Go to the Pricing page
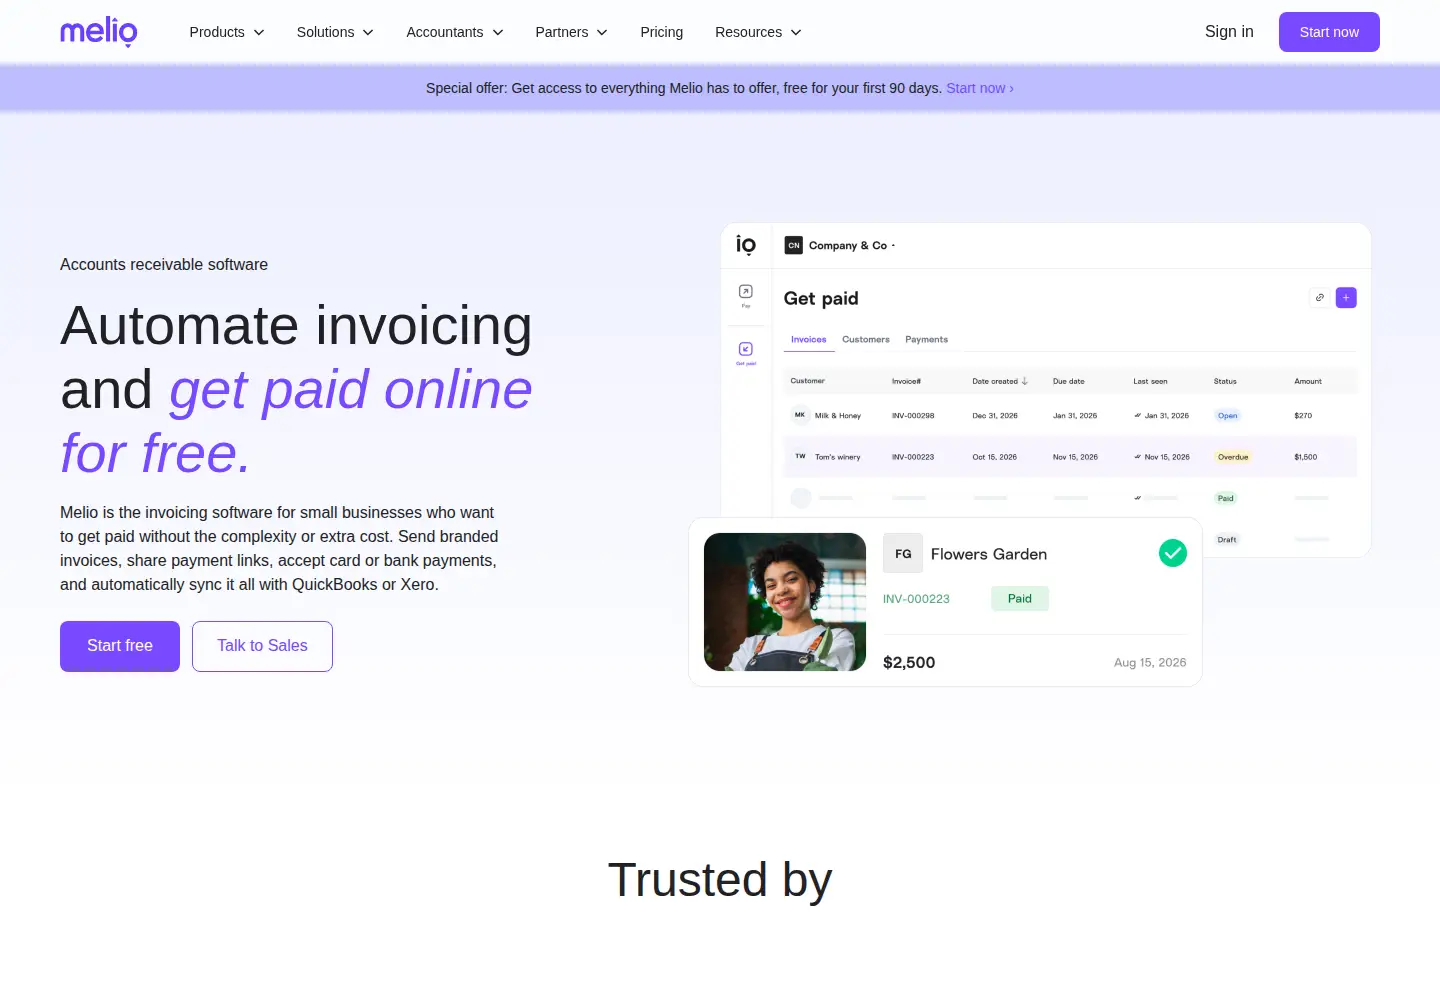Viewport: 1440px width, 1000px height. coord(662,32)
